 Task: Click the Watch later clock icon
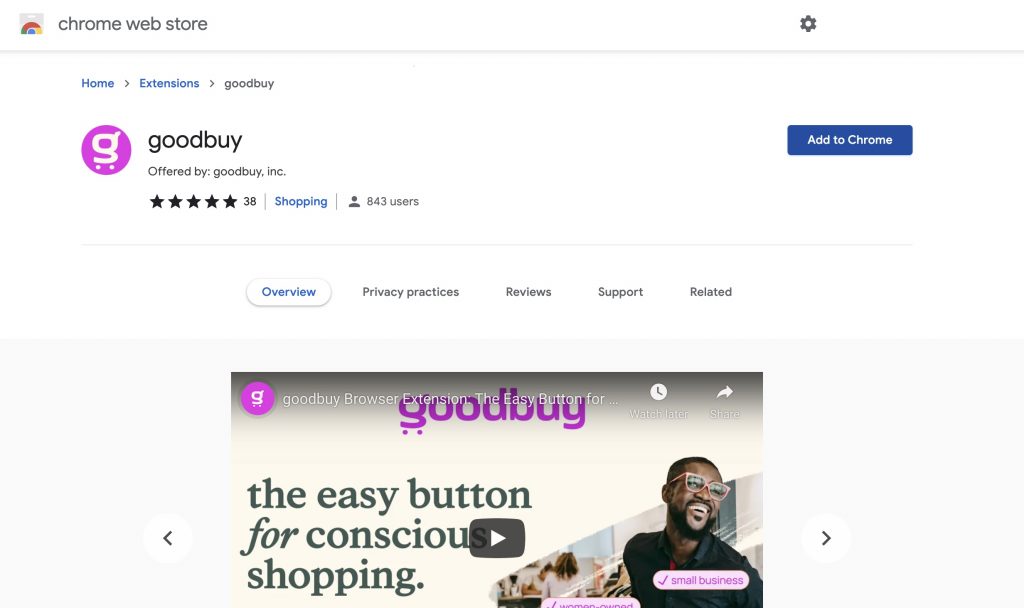click(658, 392)
